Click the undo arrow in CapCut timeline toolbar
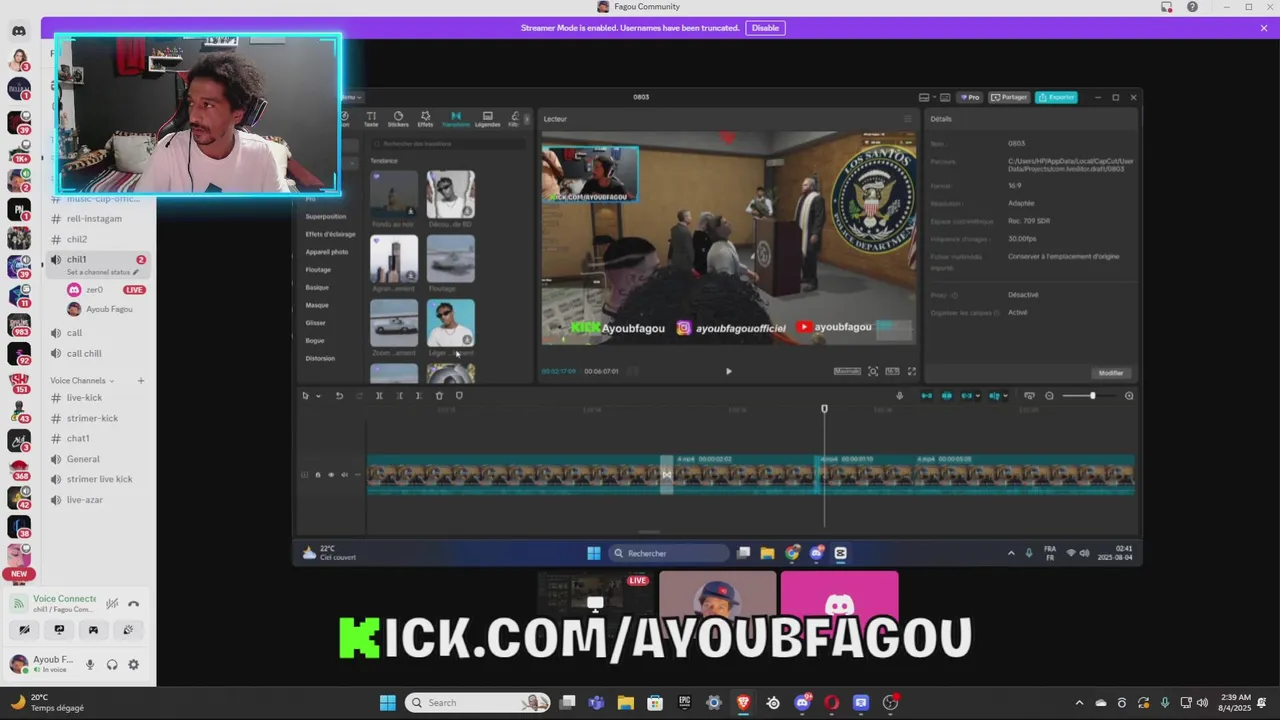This screenshot has height=720, width=1280. tap(339, 396)
